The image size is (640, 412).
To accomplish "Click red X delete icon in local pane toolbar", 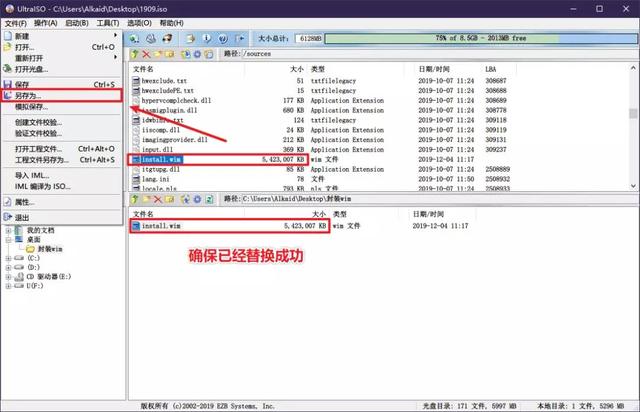I will 158,199.
